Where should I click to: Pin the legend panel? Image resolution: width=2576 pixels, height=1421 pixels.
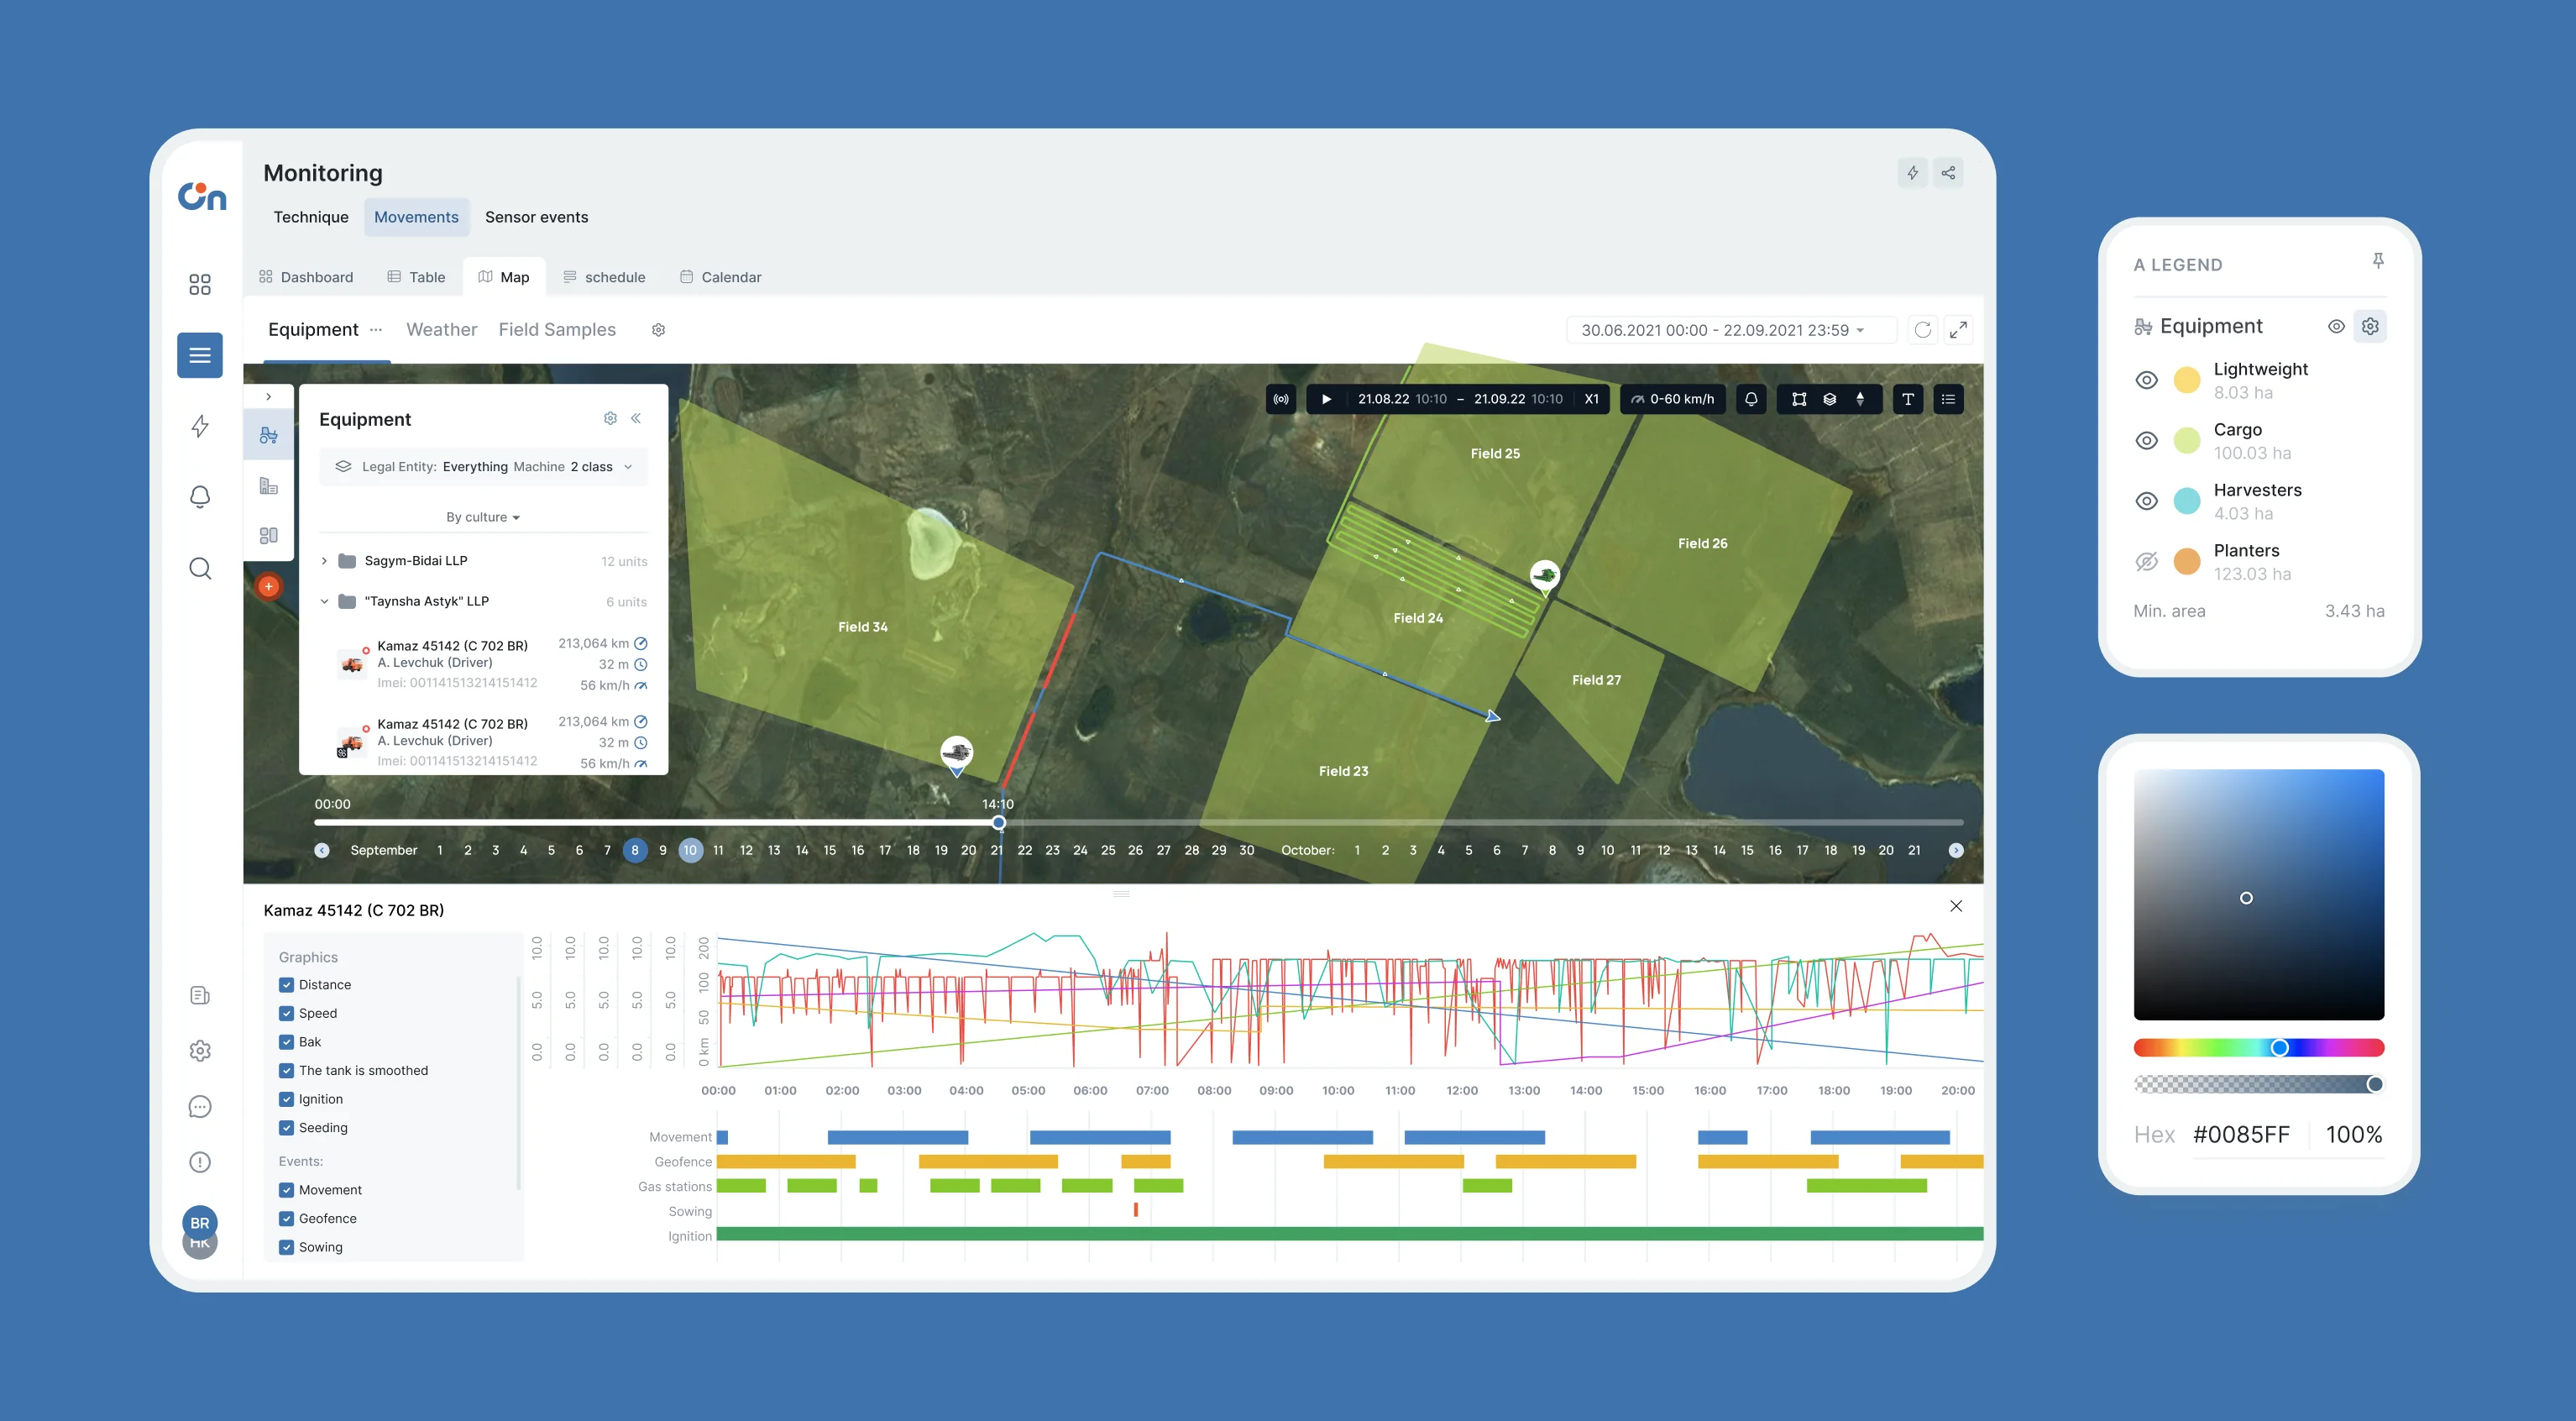pos(2378,261)
